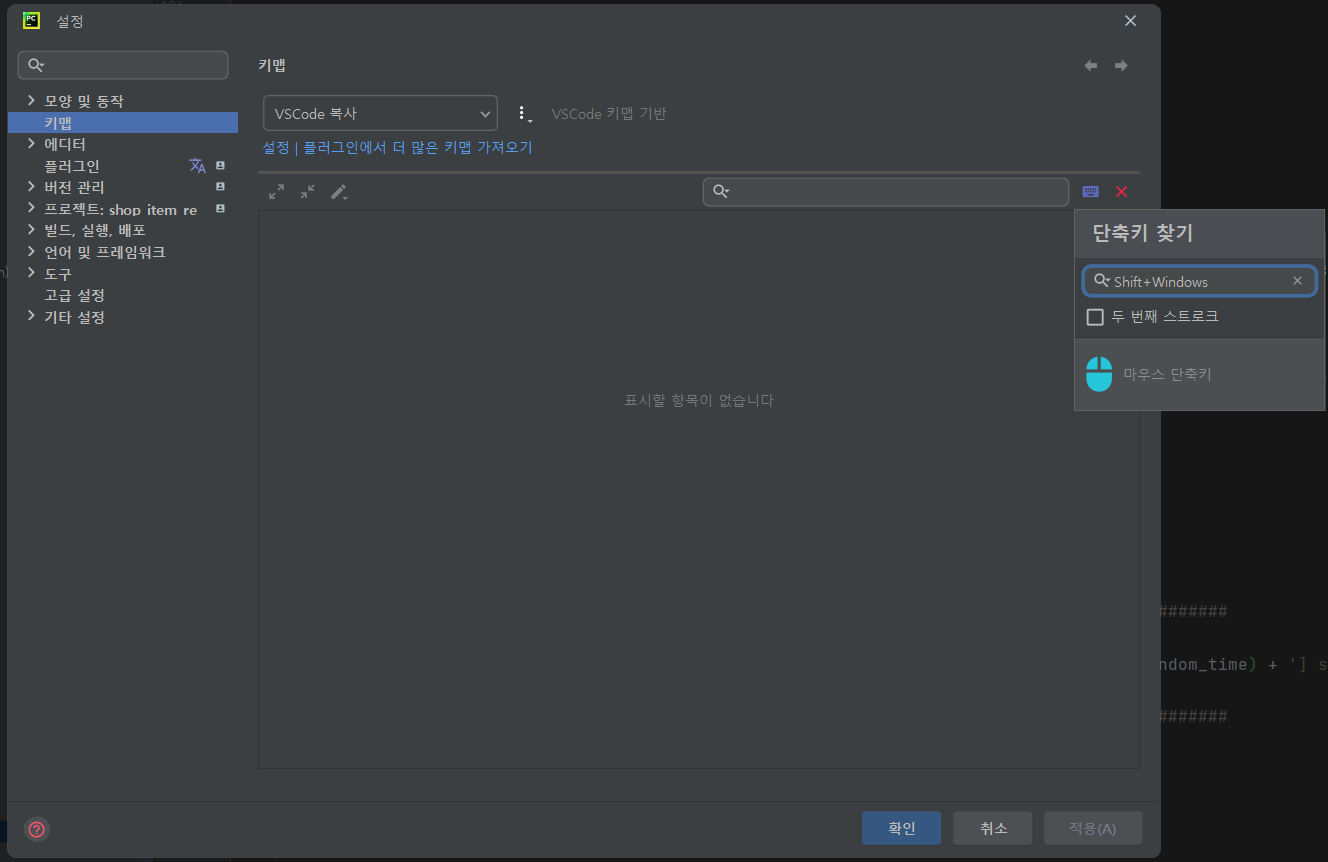Screen dimensions: 1328x862
Task: Expand the 에디터 tree node
Action: (31, 144)
